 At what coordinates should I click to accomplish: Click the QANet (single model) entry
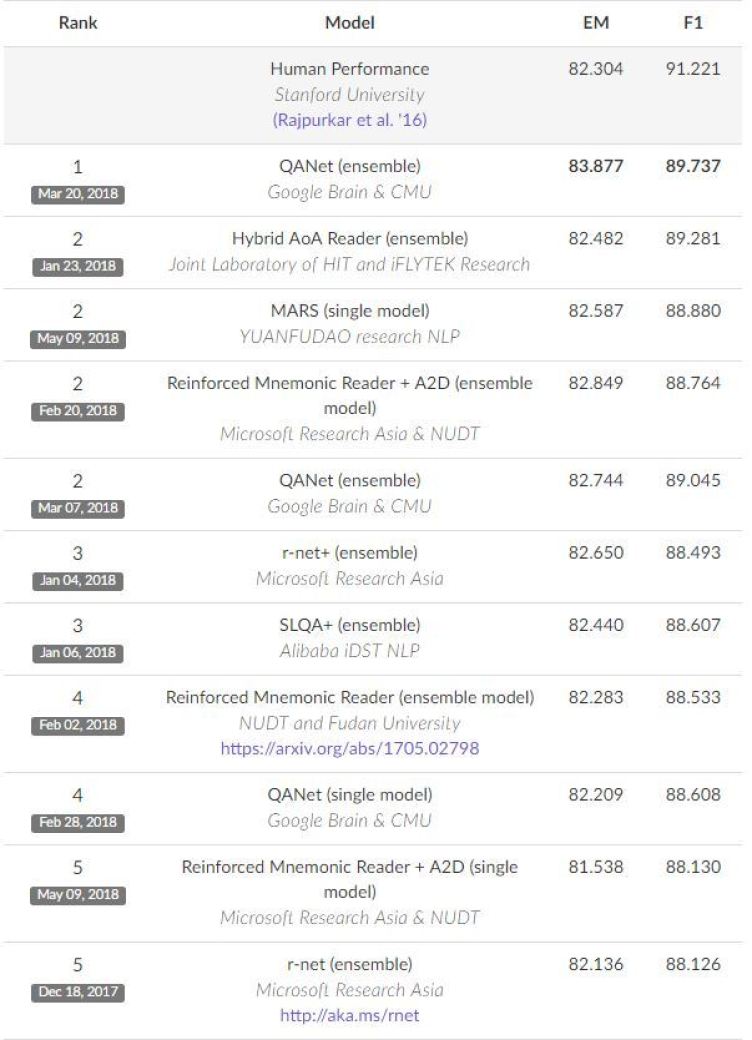(349, 795)
